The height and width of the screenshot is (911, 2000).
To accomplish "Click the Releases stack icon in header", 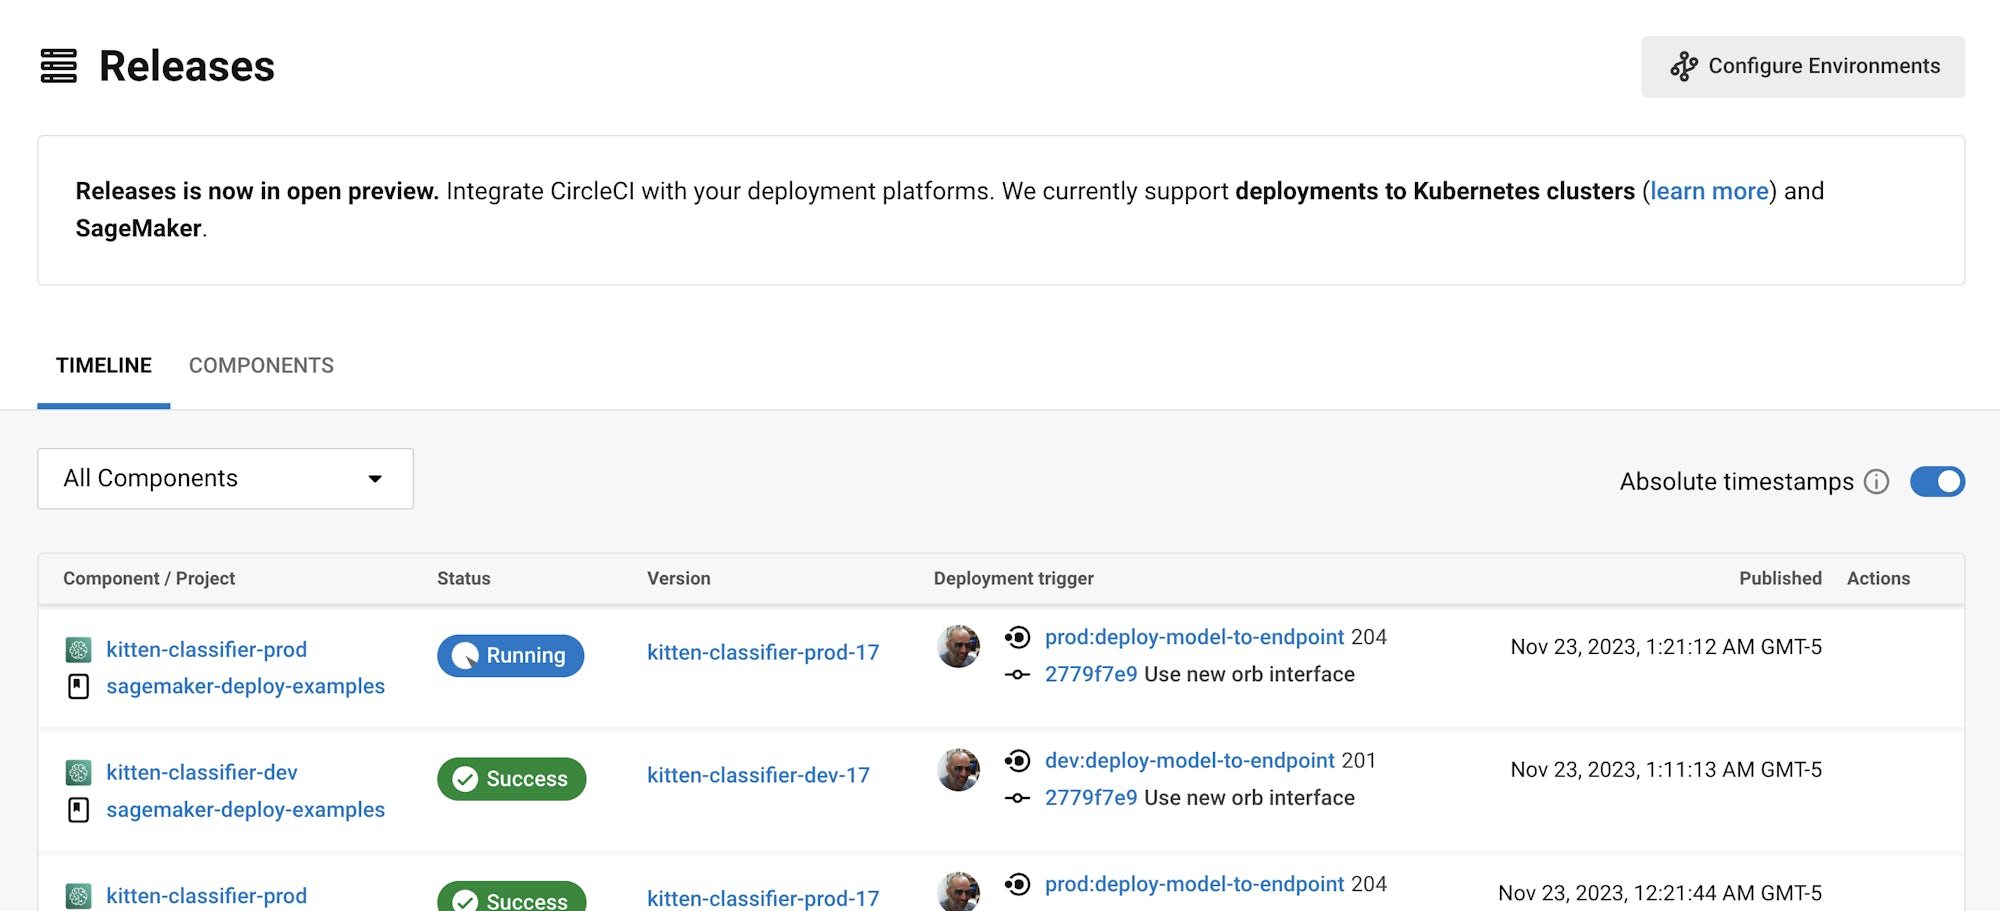I will 59,66.
